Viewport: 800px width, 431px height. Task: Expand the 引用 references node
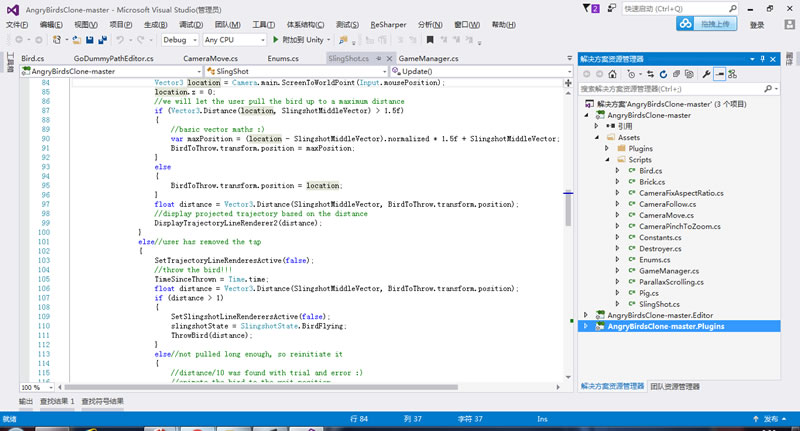point(596,126)
